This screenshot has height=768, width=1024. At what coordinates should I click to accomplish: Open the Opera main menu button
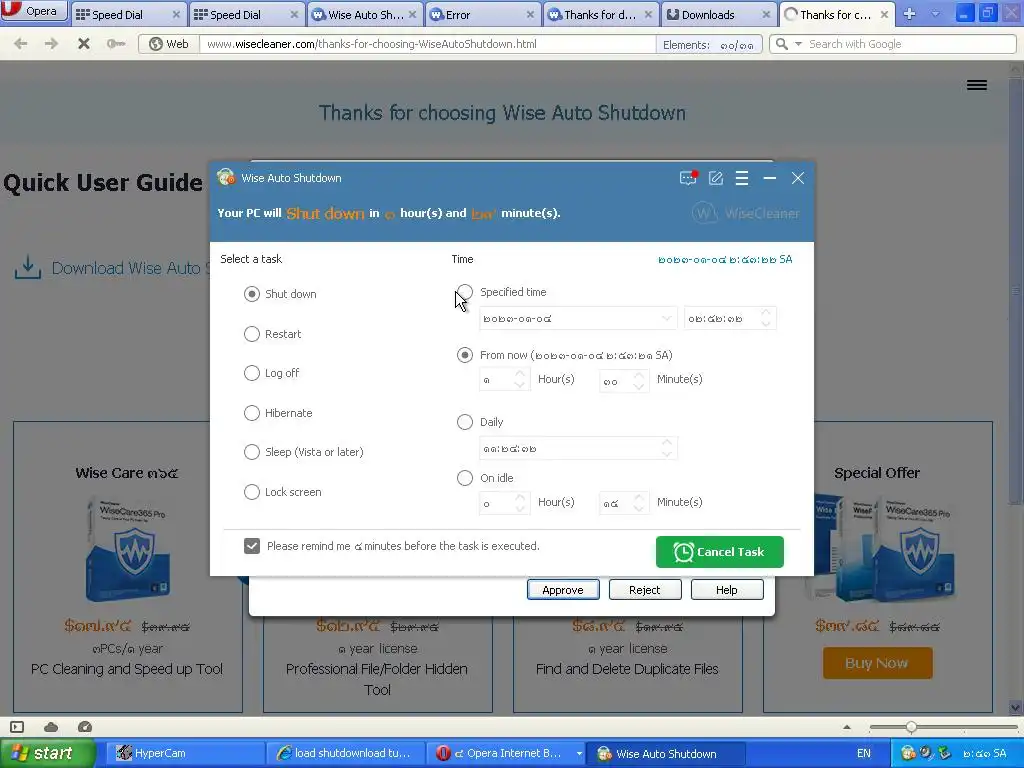(x=34, y=11)
